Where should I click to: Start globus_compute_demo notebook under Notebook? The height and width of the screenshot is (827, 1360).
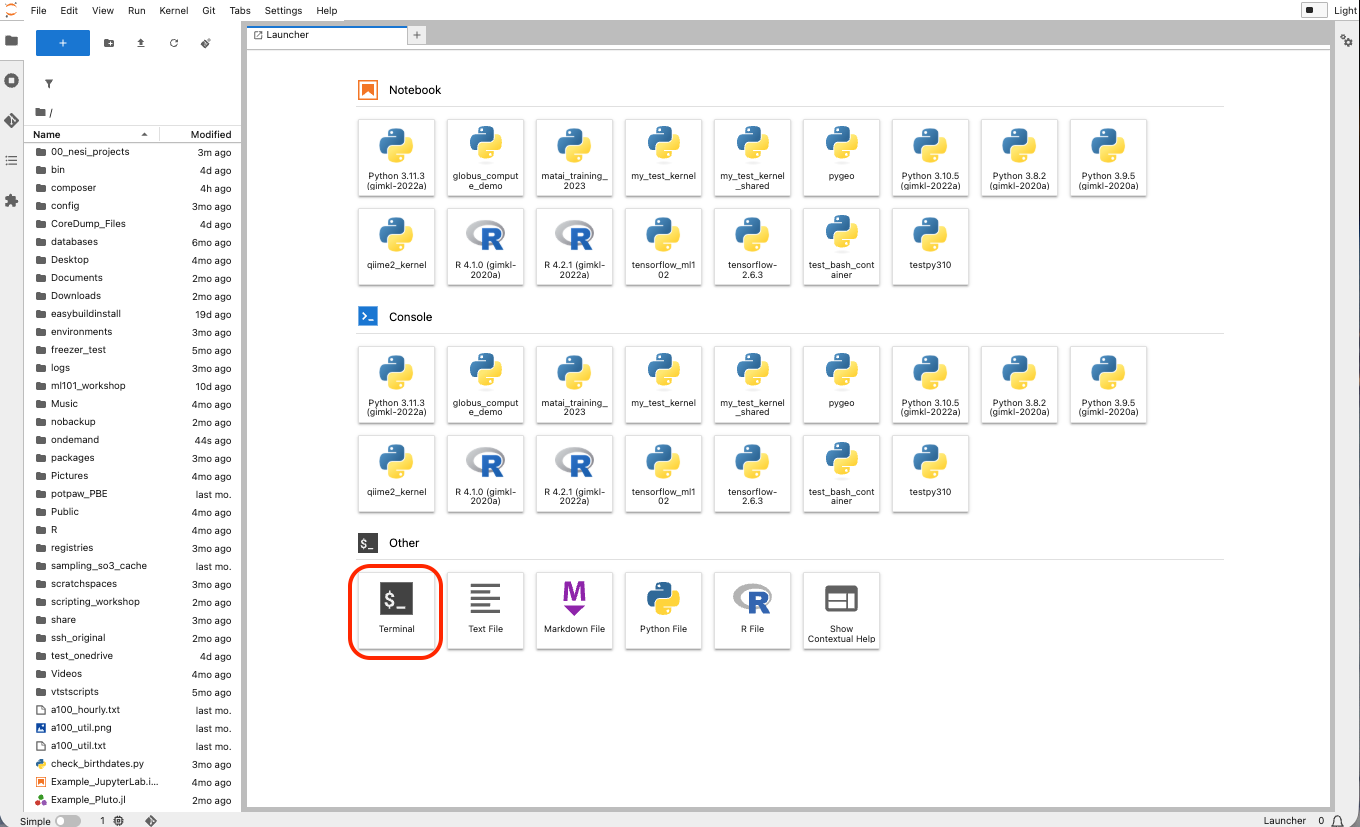click(x=486, y=158)
